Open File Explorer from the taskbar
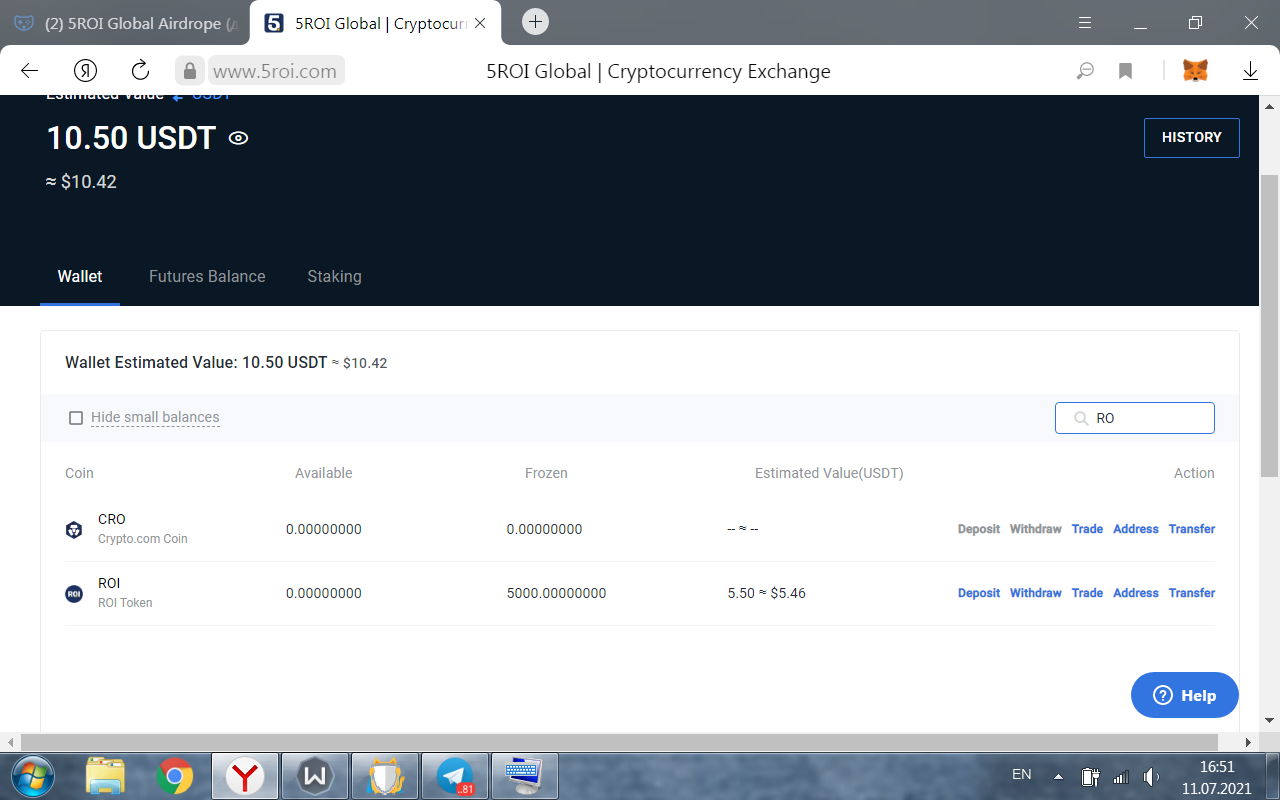 (105, 775)
